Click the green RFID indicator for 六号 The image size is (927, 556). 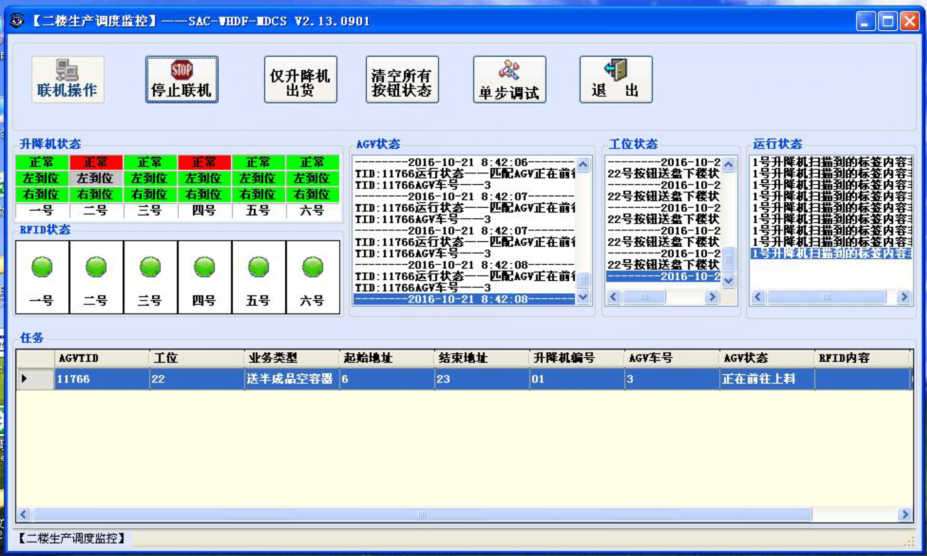point(312,267)
